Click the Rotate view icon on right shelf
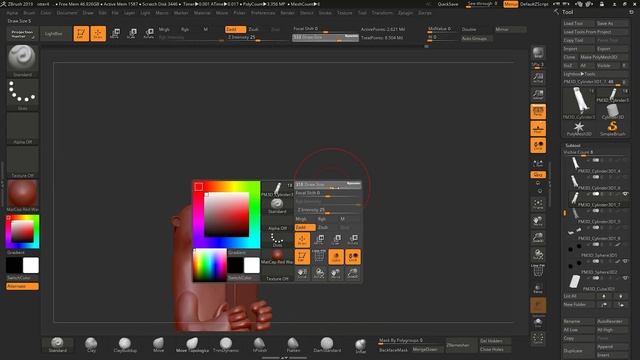The height and width of the screenshot is (360, 640). [x=538, y=255]
